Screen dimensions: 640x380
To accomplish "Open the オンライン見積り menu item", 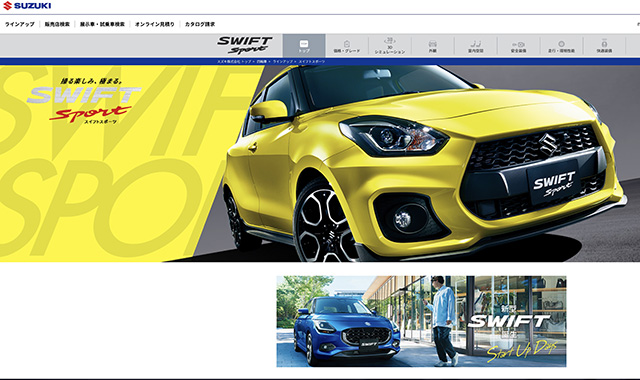I will pos(155,24).
